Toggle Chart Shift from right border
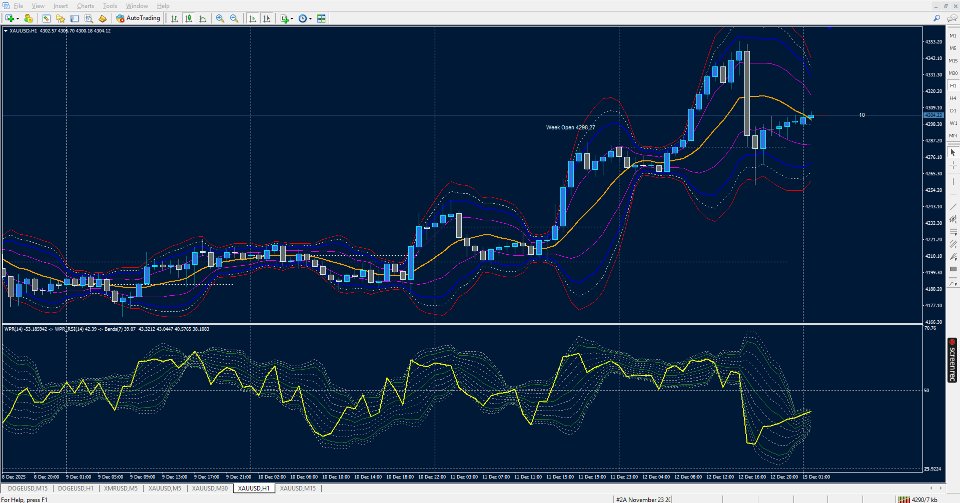This screenshot has width=960, height=503. point(266,18)
